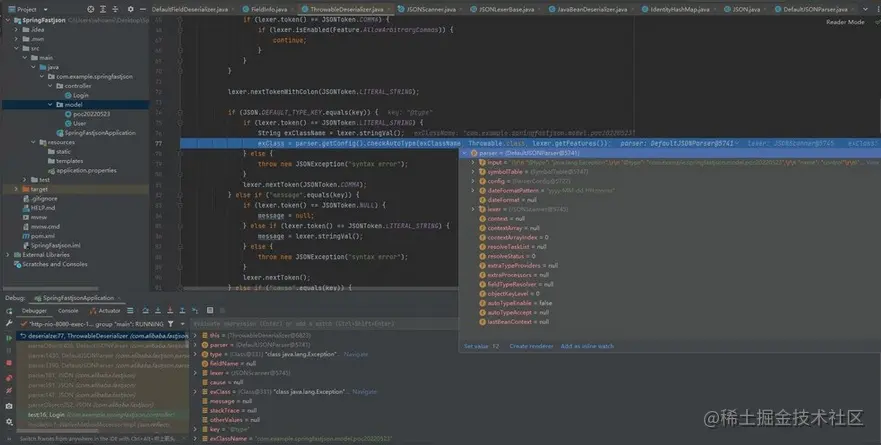Click Set value link in popup

click(x=476, y=346)
